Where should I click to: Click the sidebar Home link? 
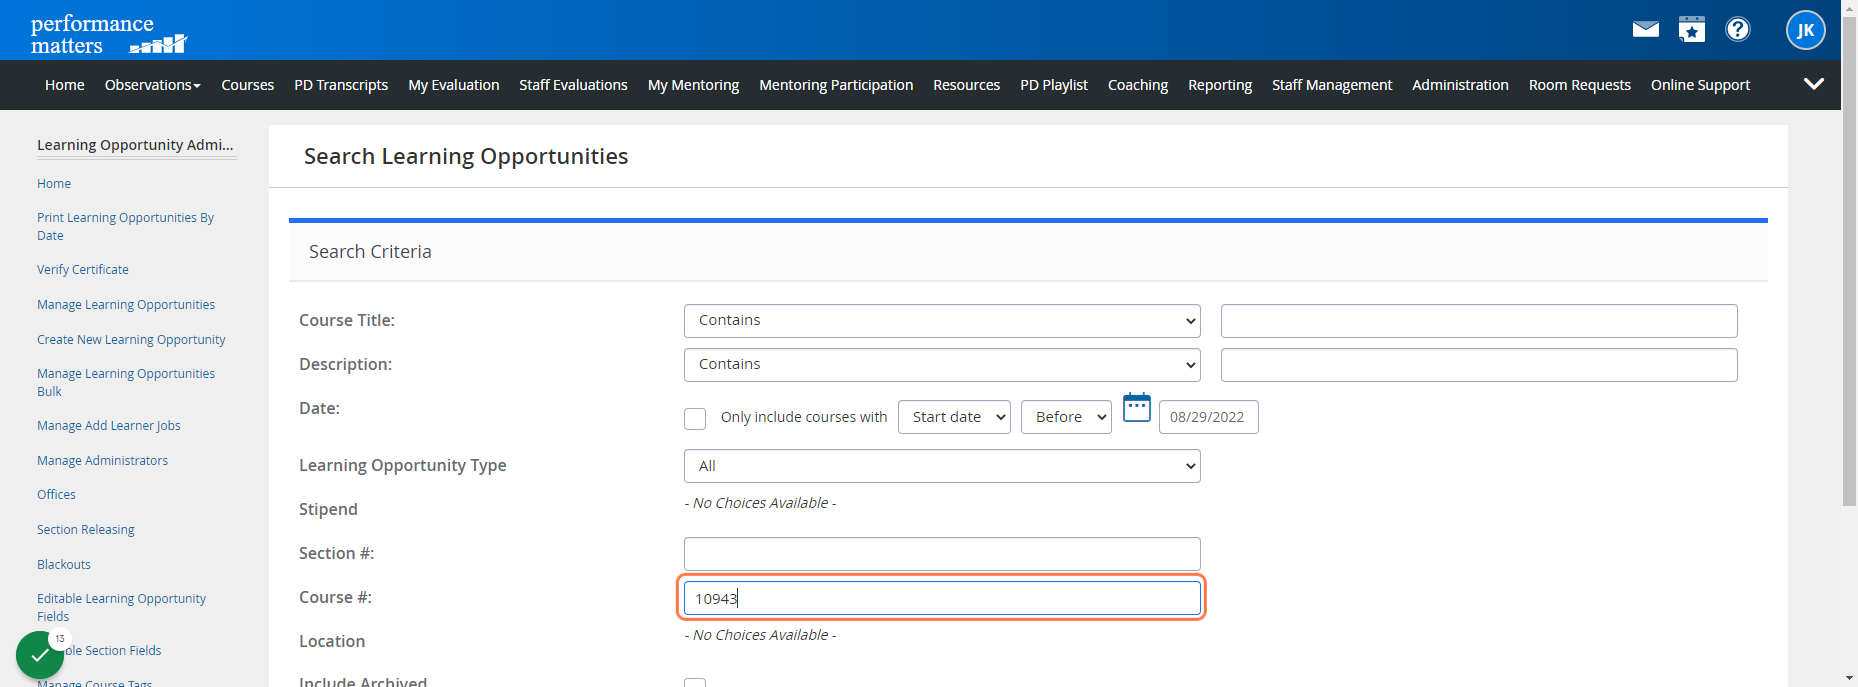click(x=54, y=184)
